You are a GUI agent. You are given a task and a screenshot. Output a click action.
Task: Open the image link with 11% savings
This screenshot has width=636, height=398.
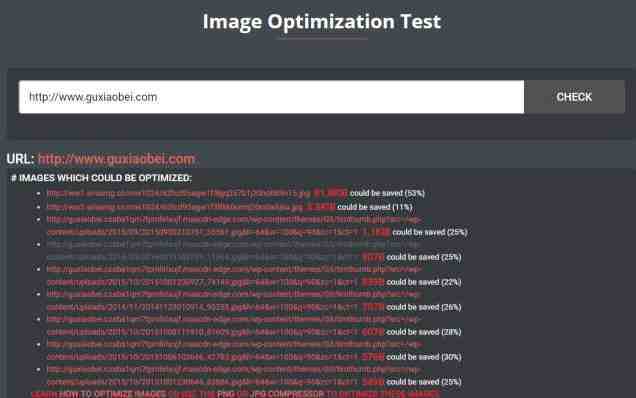175,207
